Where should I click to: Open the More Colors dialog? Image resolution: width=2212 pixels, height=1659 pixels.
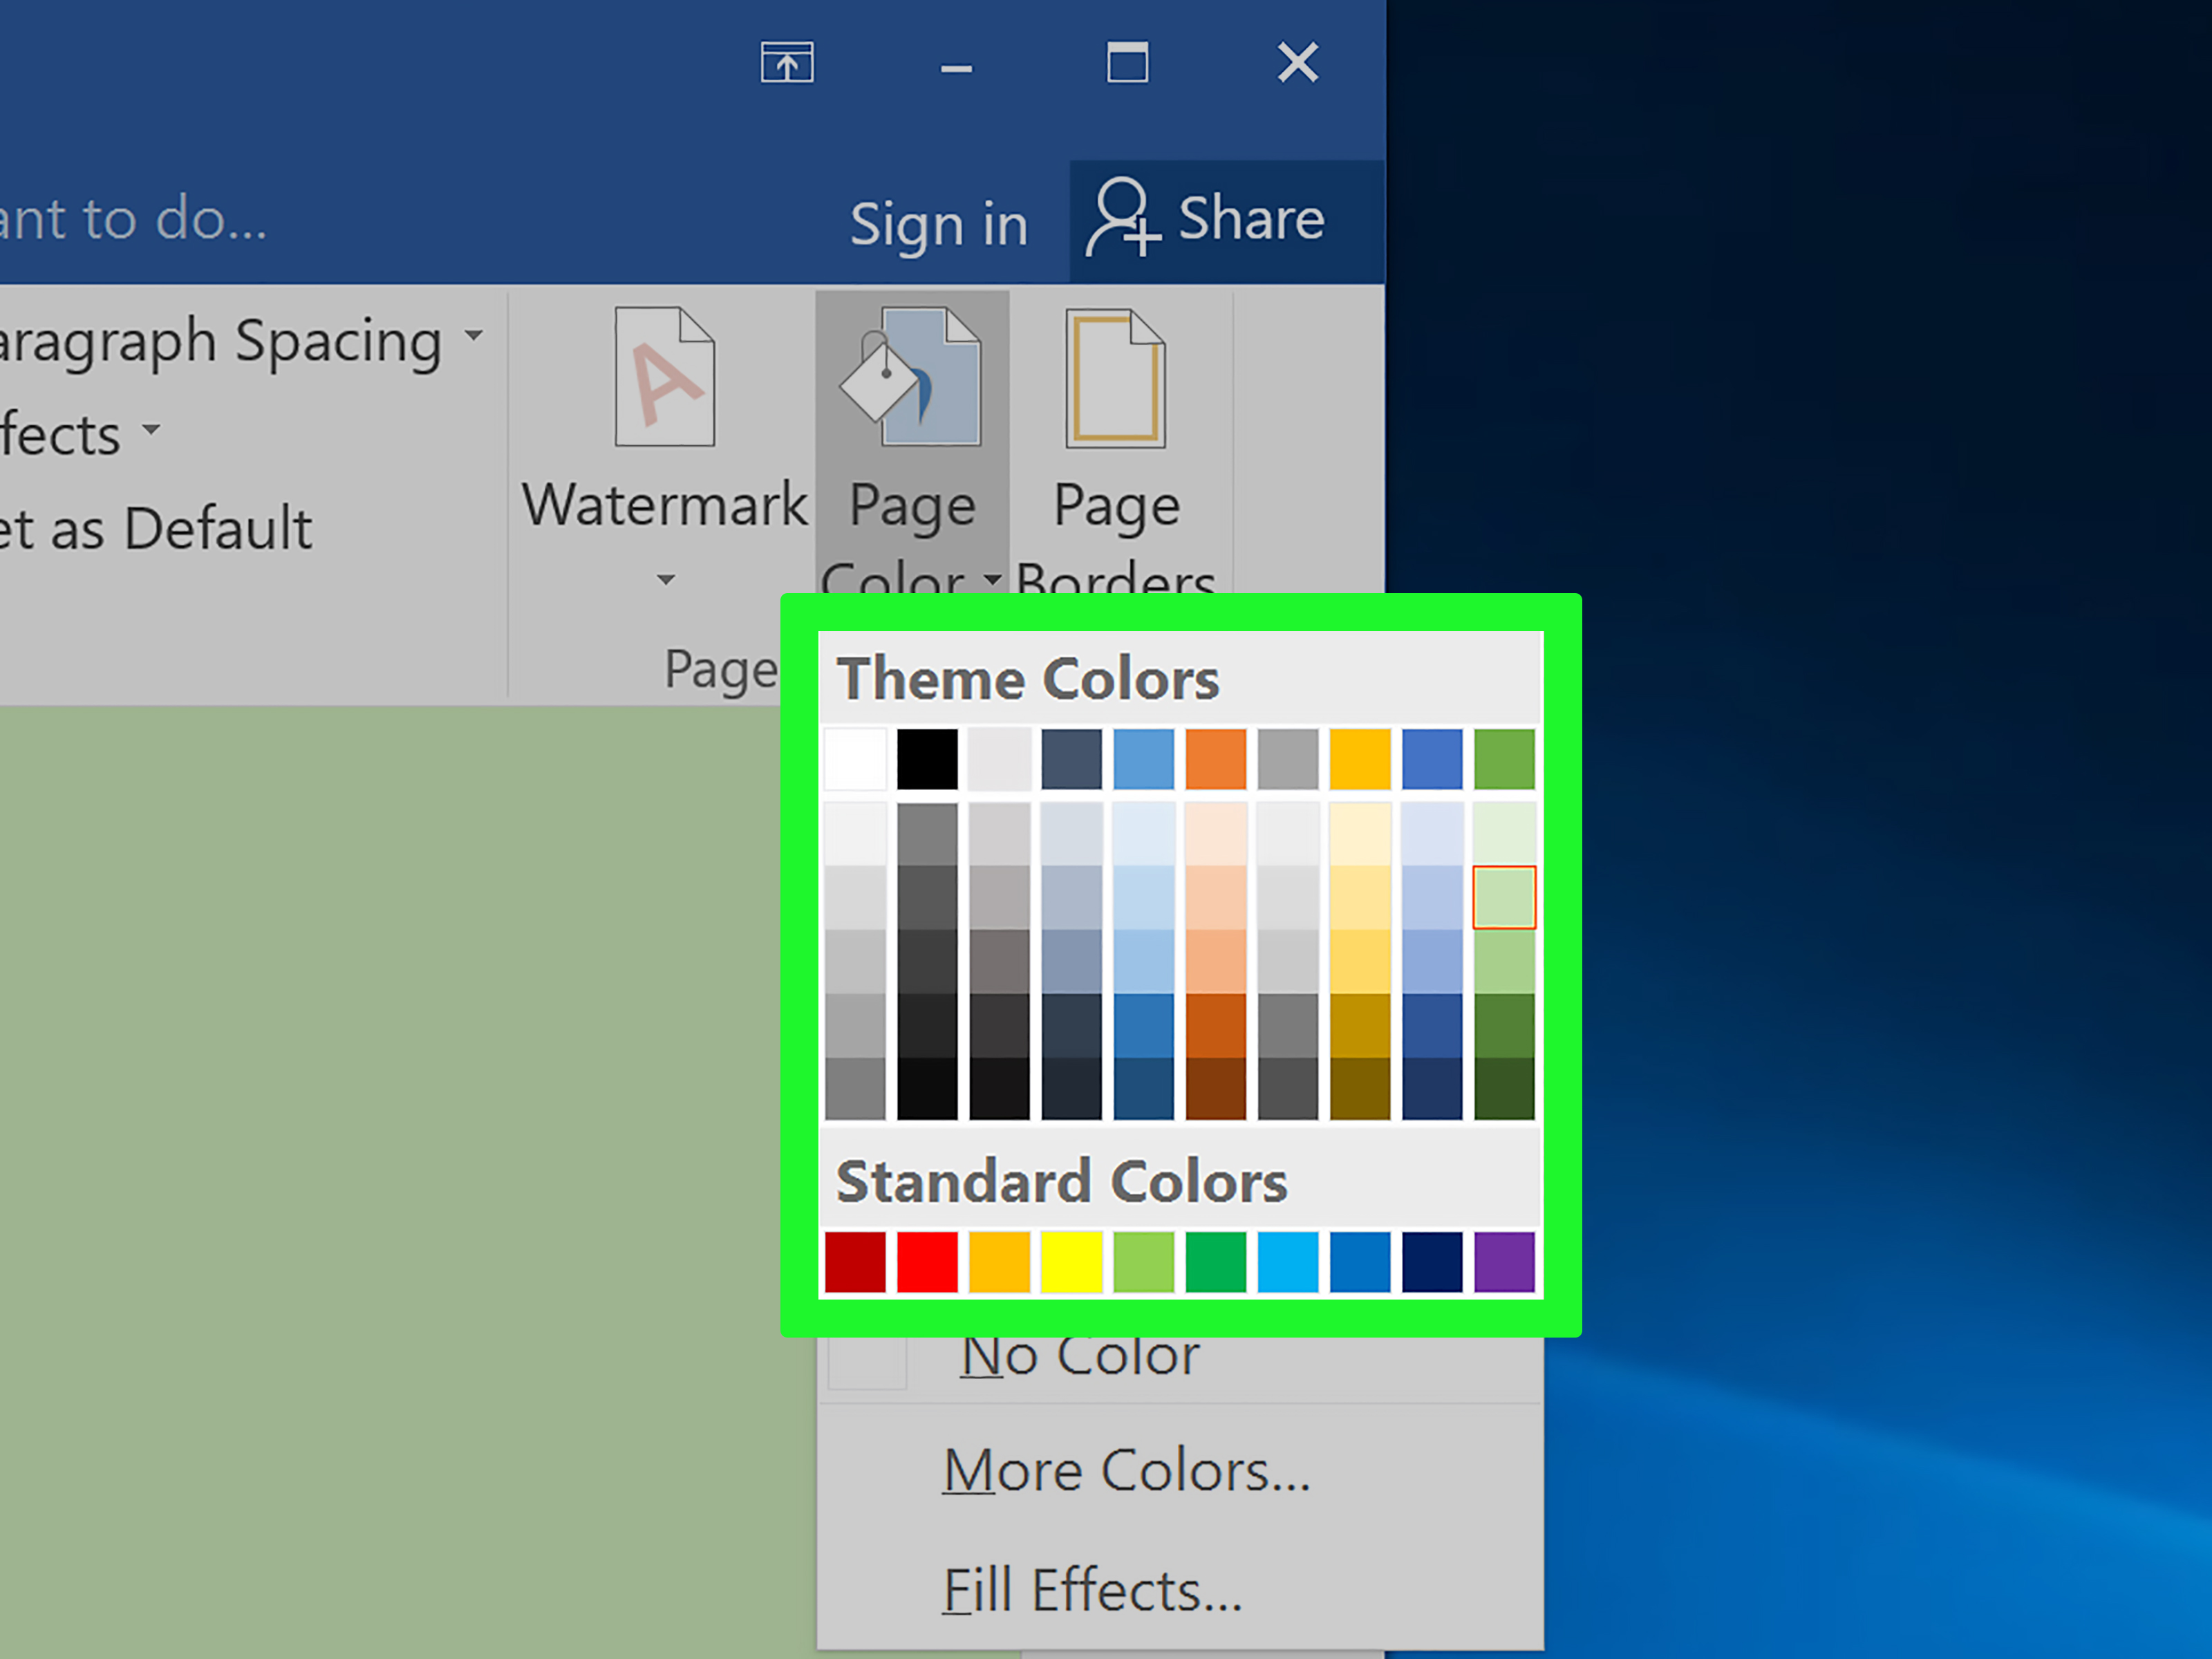pyautogui.click(x=1126, y=1471)
